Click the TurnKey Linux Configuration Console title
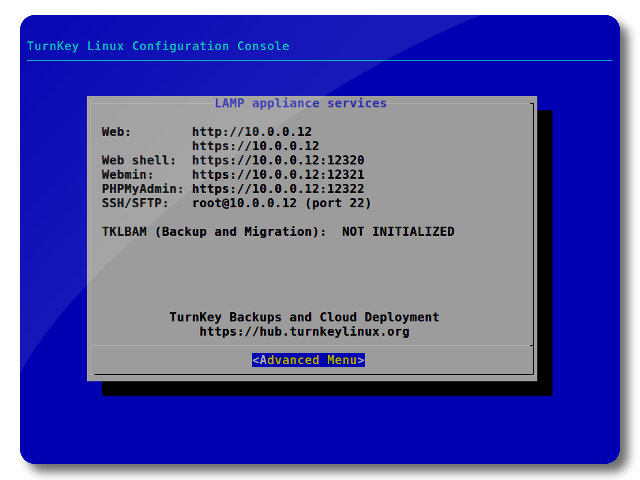The width and height of the screenshot is (640, 480). [x=158, y=46]
